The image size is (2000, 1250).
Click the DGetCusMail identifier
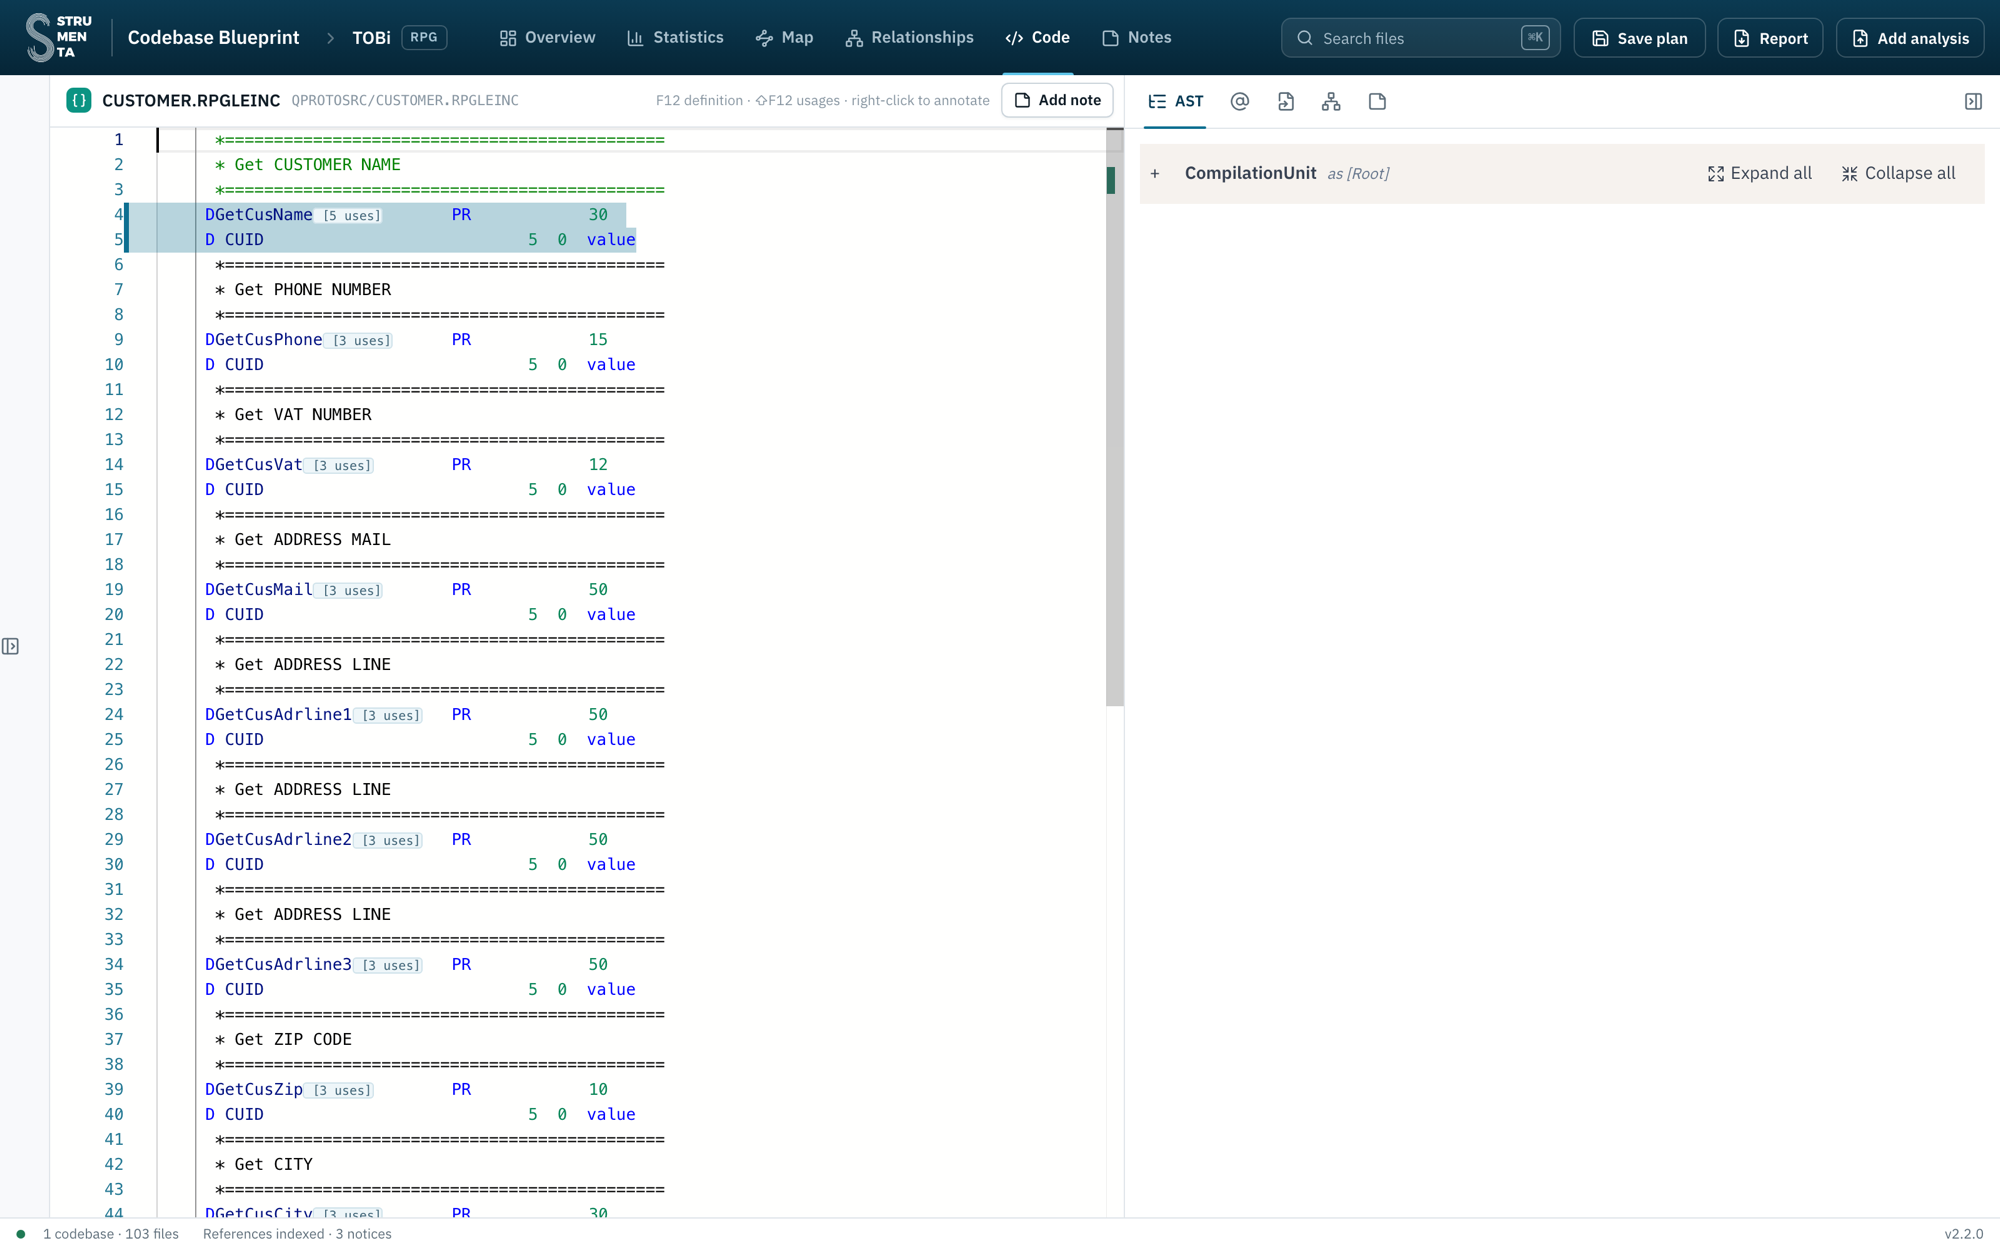click(x=259, y=589)
